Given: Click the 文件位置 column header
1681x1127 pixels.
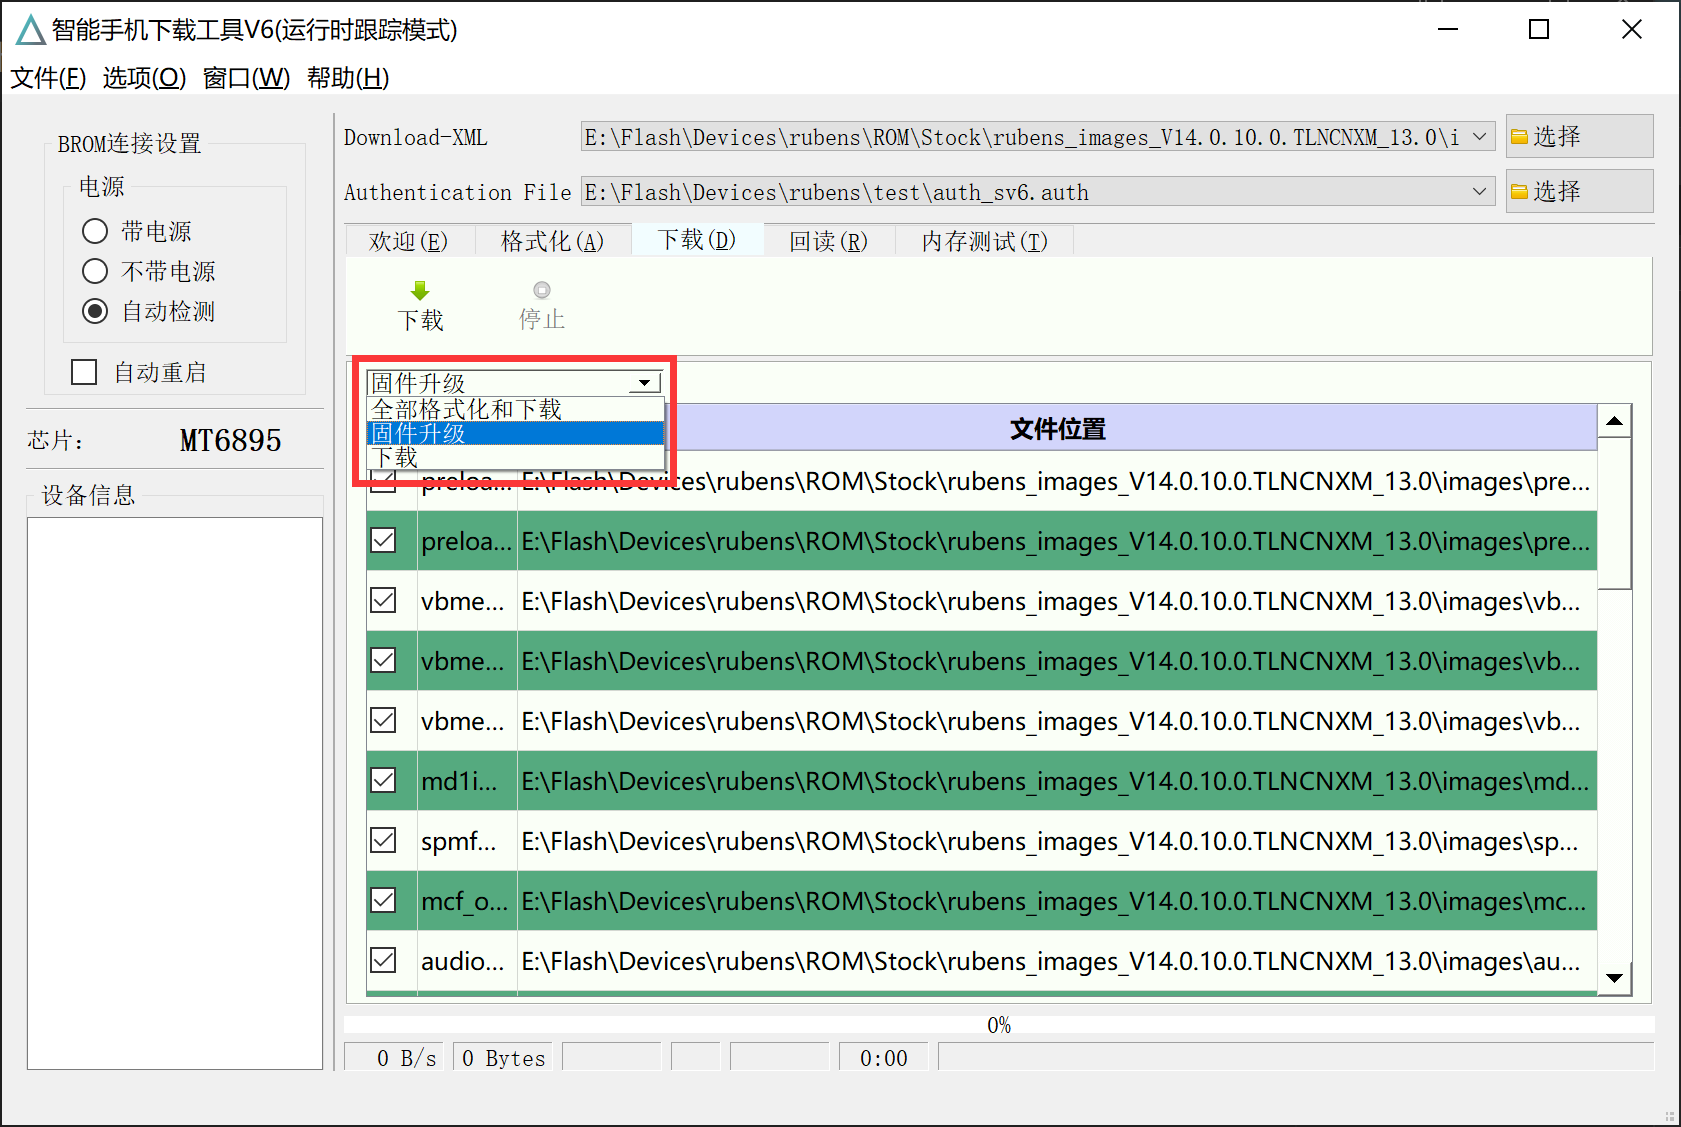Looking at the screenshot, I should [x=1057, y=429].
